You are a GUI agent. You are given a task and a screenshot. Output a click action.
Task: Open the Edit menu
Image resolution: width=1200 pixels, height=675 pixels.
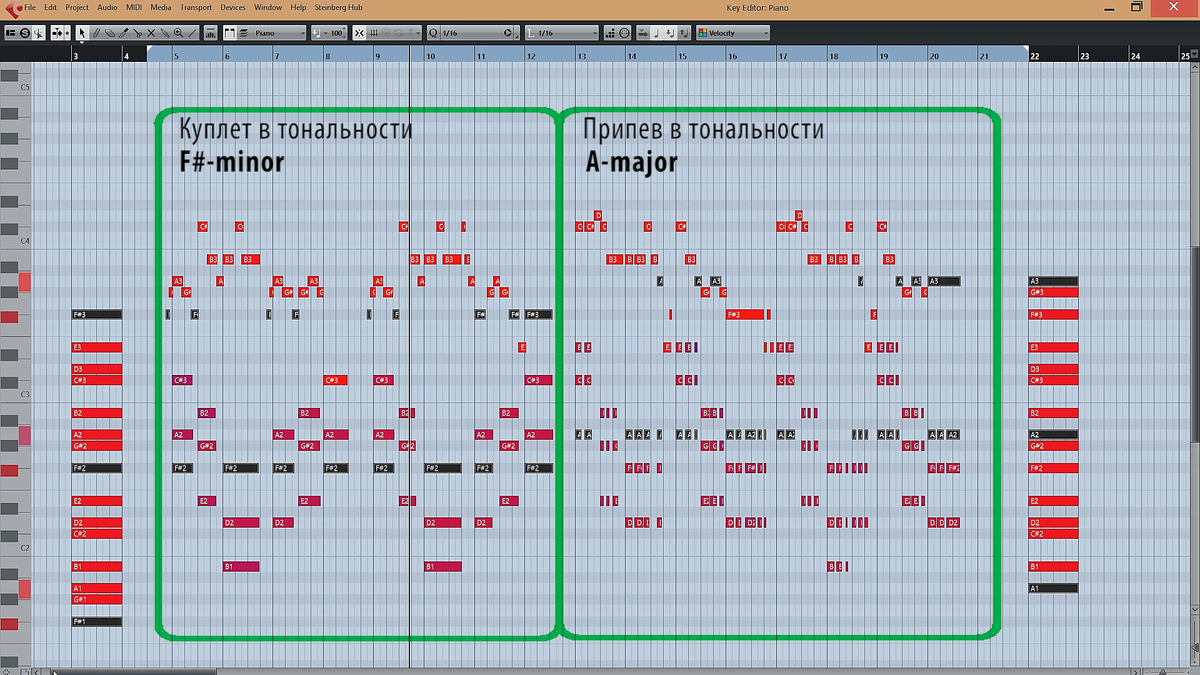point(51,7)
